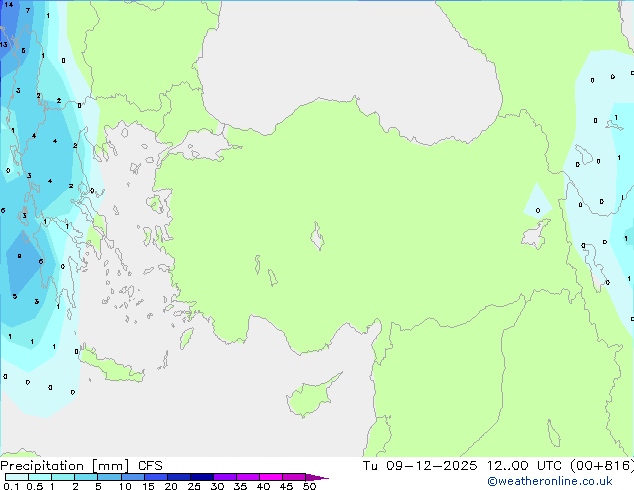
Task: Click the legend scale label '25'
Action: click(194, 486)
